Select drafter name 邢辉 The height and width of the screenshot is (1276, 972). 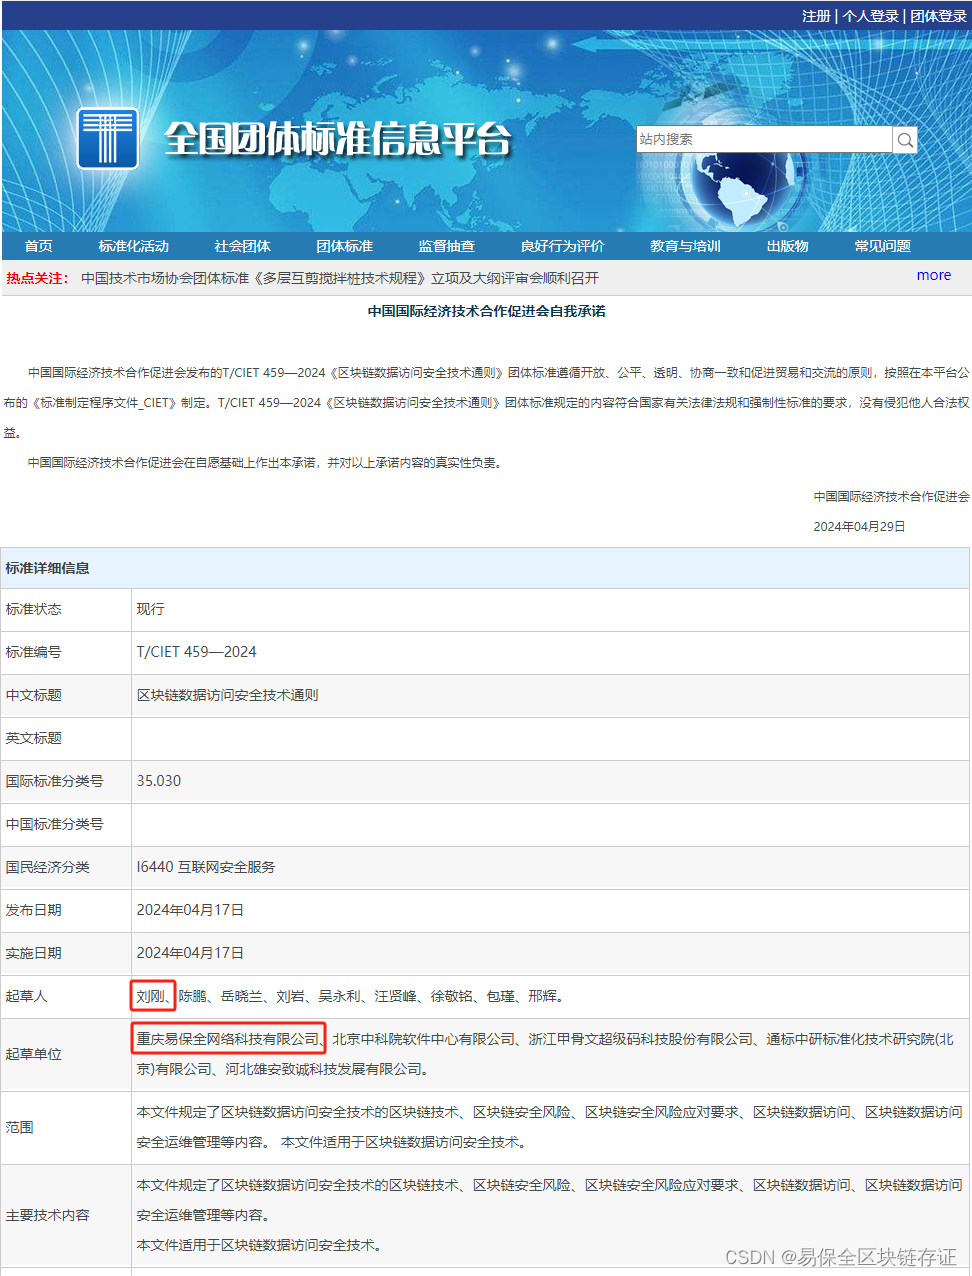(x=542, y=996)
